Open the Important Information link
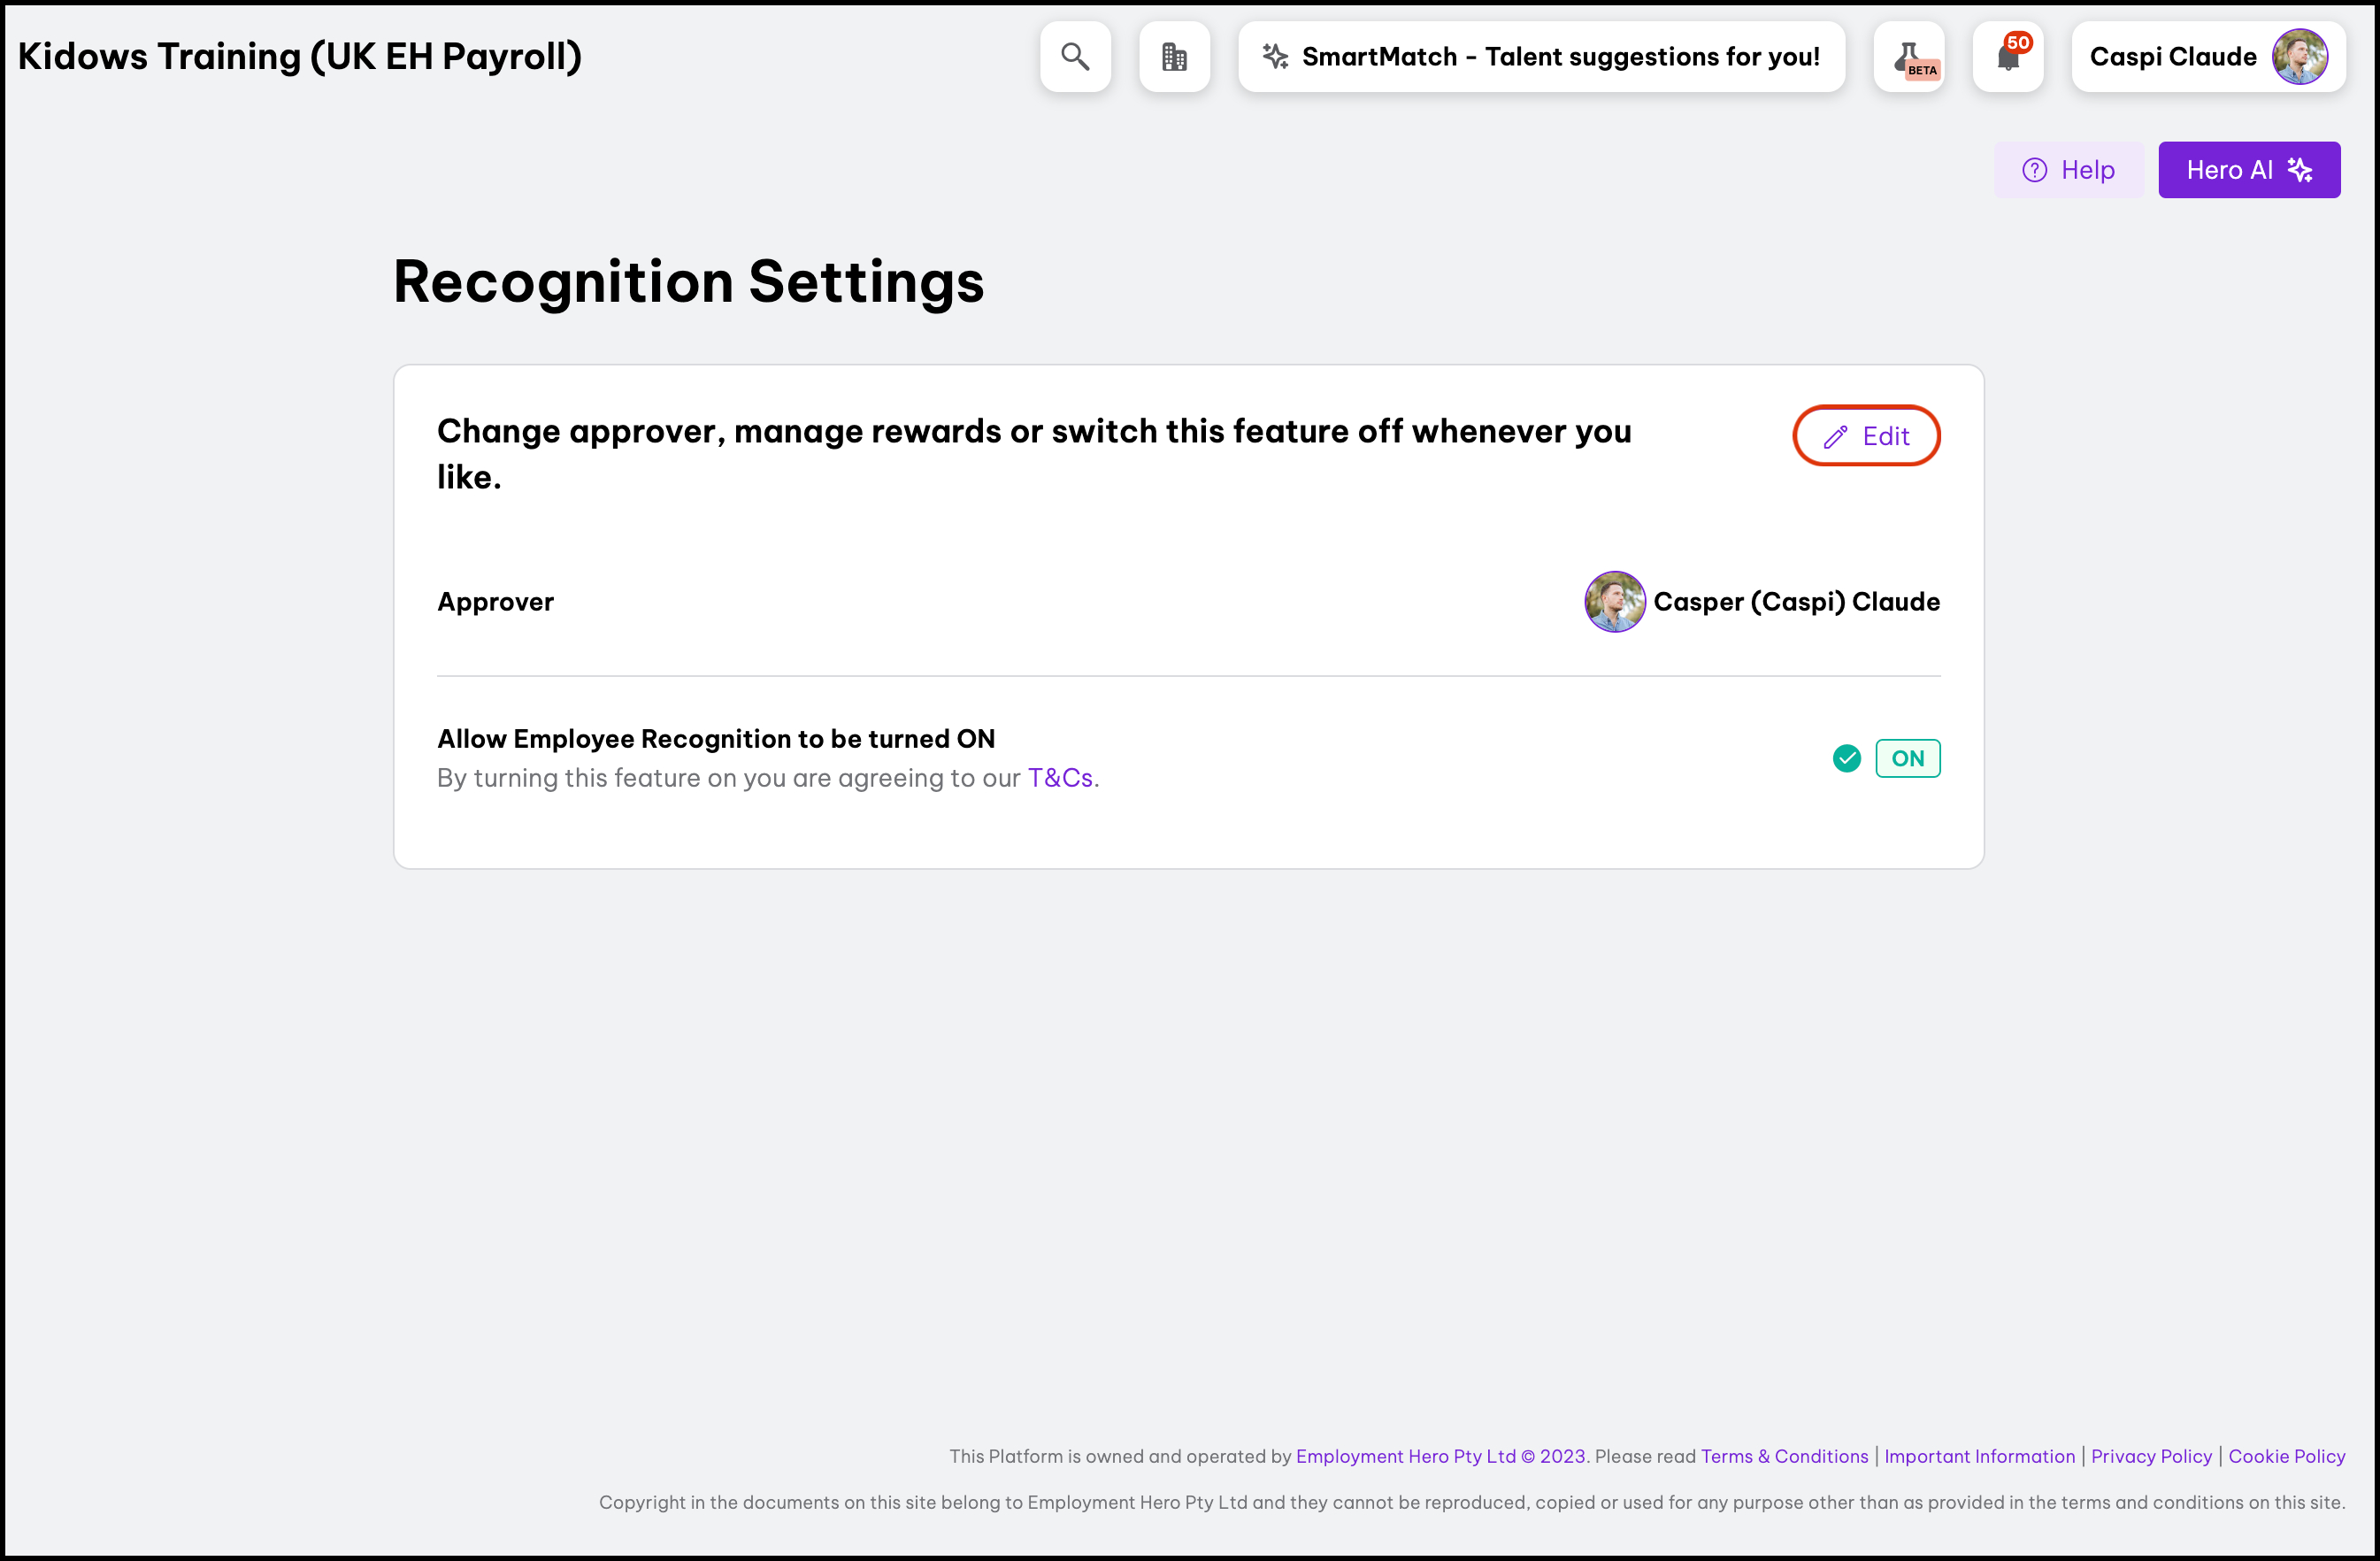Image resolution: width=2380 pixels, height=1561 pixels. (x=1979, y=1457)
